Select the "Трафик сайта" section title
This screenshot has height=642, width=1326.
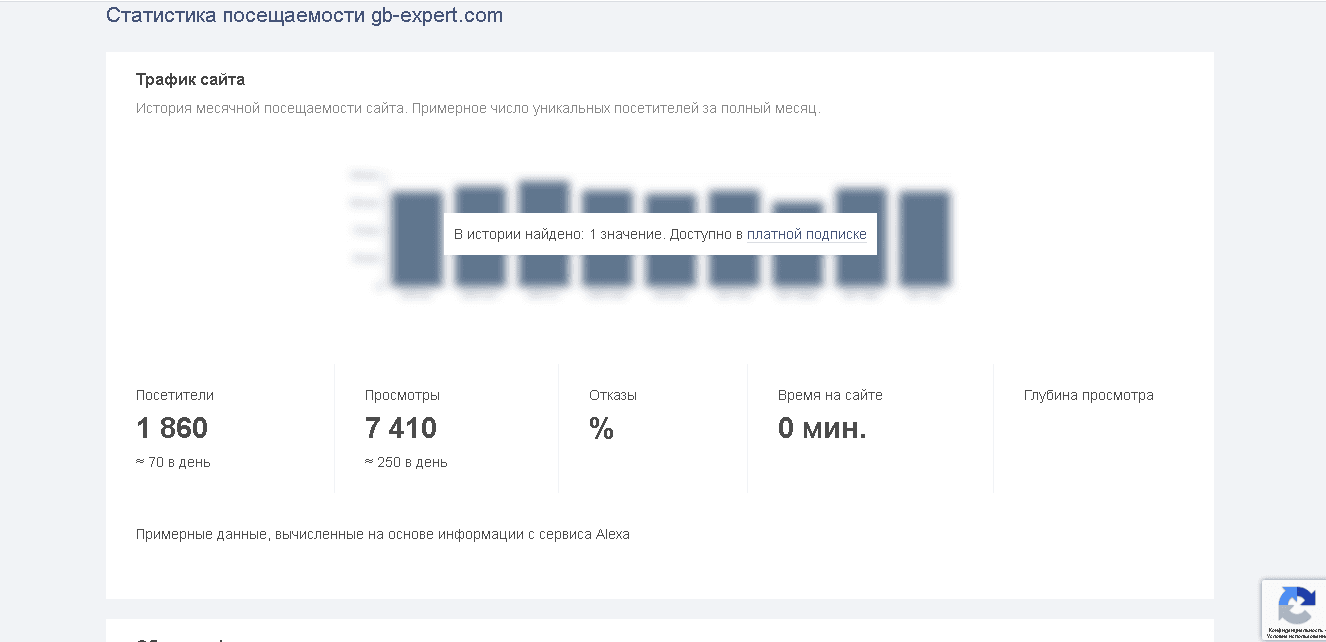(190, 79)
